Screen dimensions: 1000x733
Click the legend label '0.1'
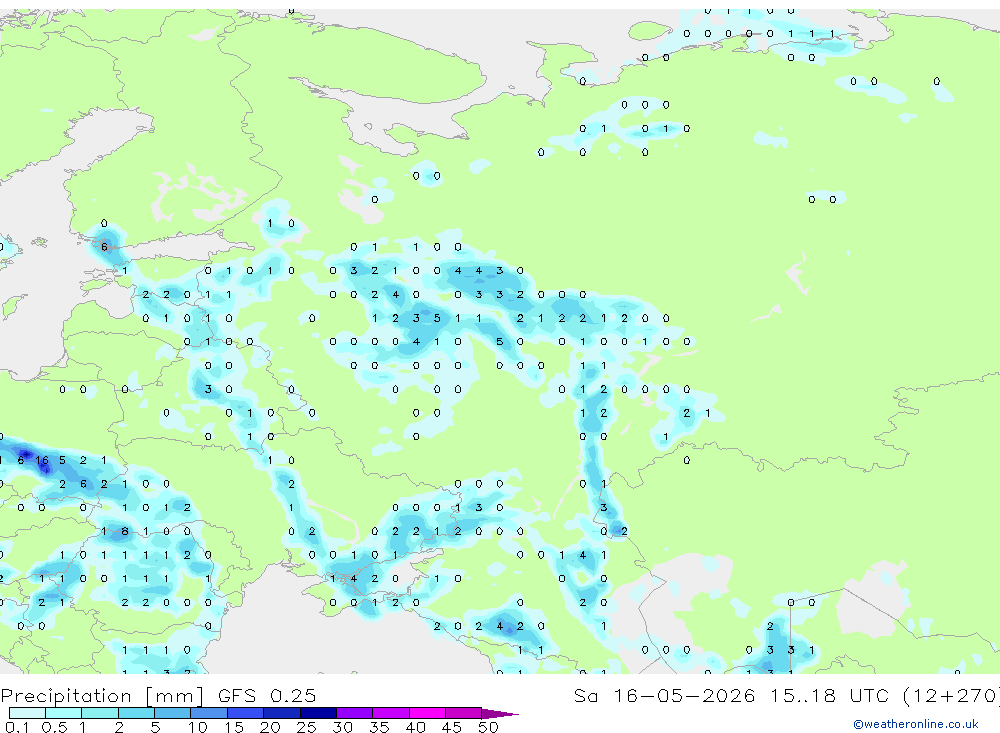point(17,727)
